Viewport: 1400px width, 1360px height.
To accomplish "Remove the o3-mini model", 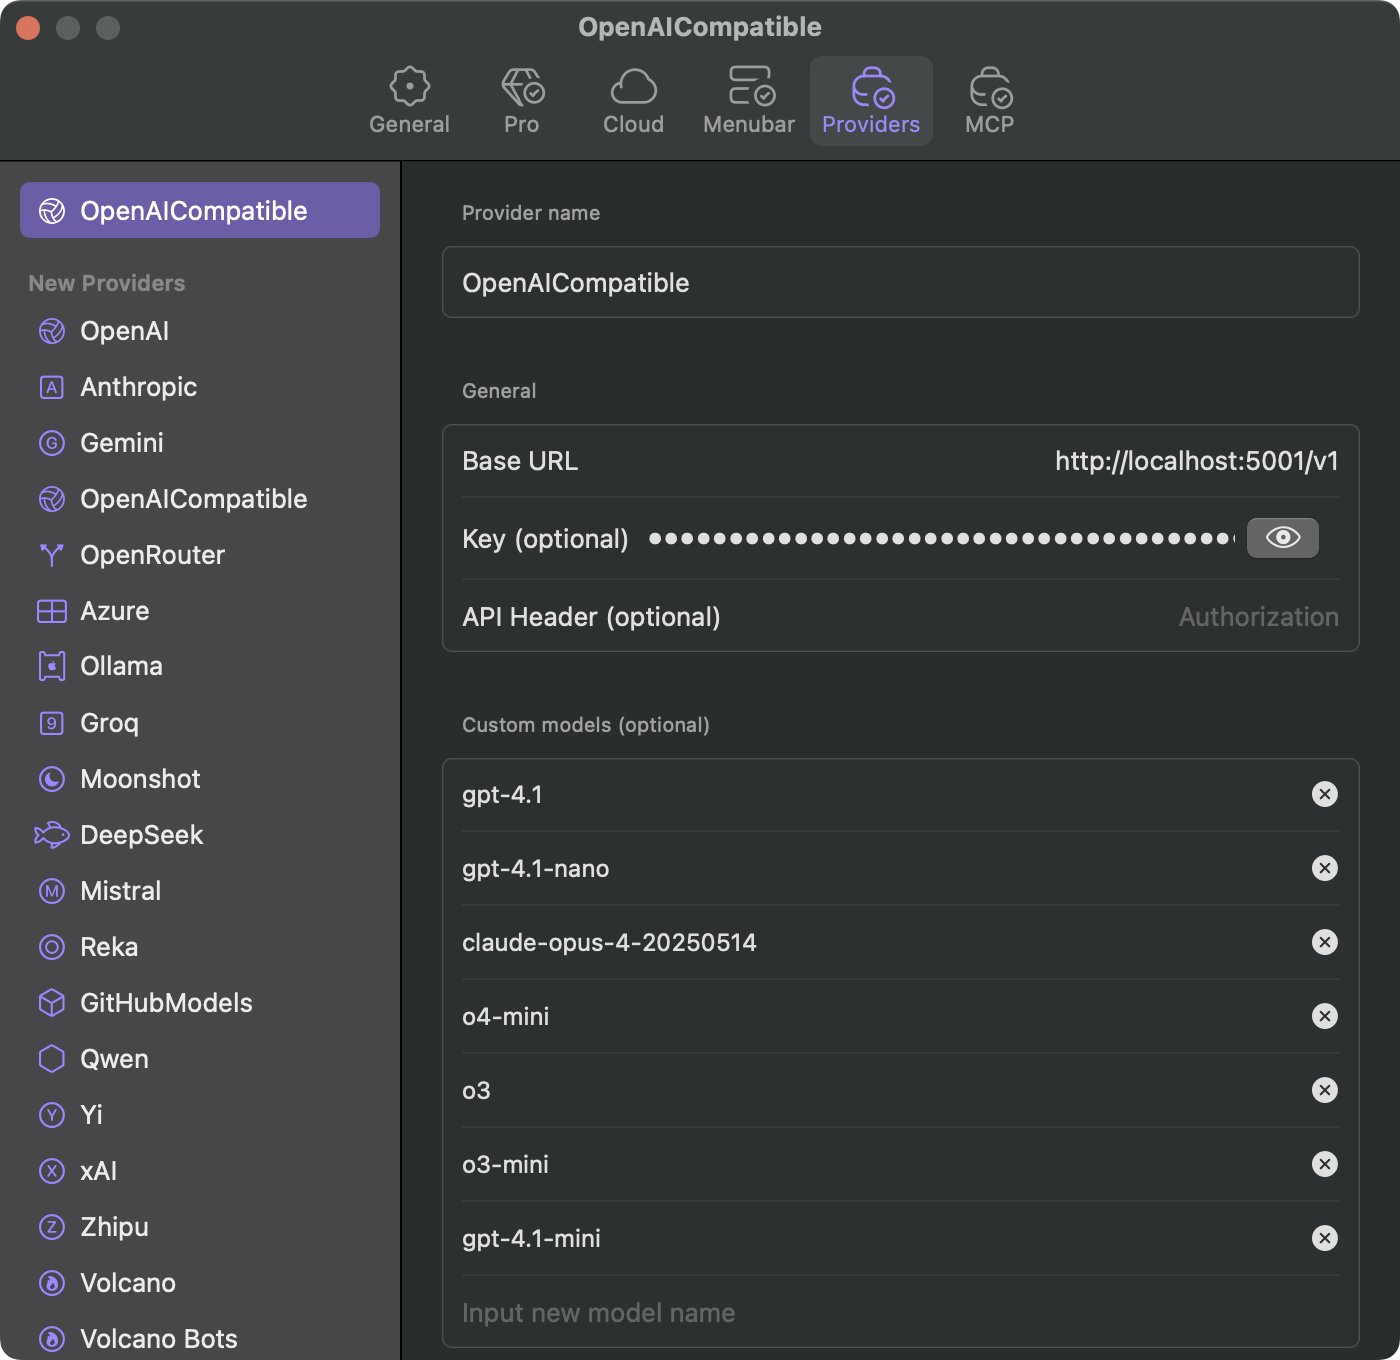I will click(1325, 1164).
